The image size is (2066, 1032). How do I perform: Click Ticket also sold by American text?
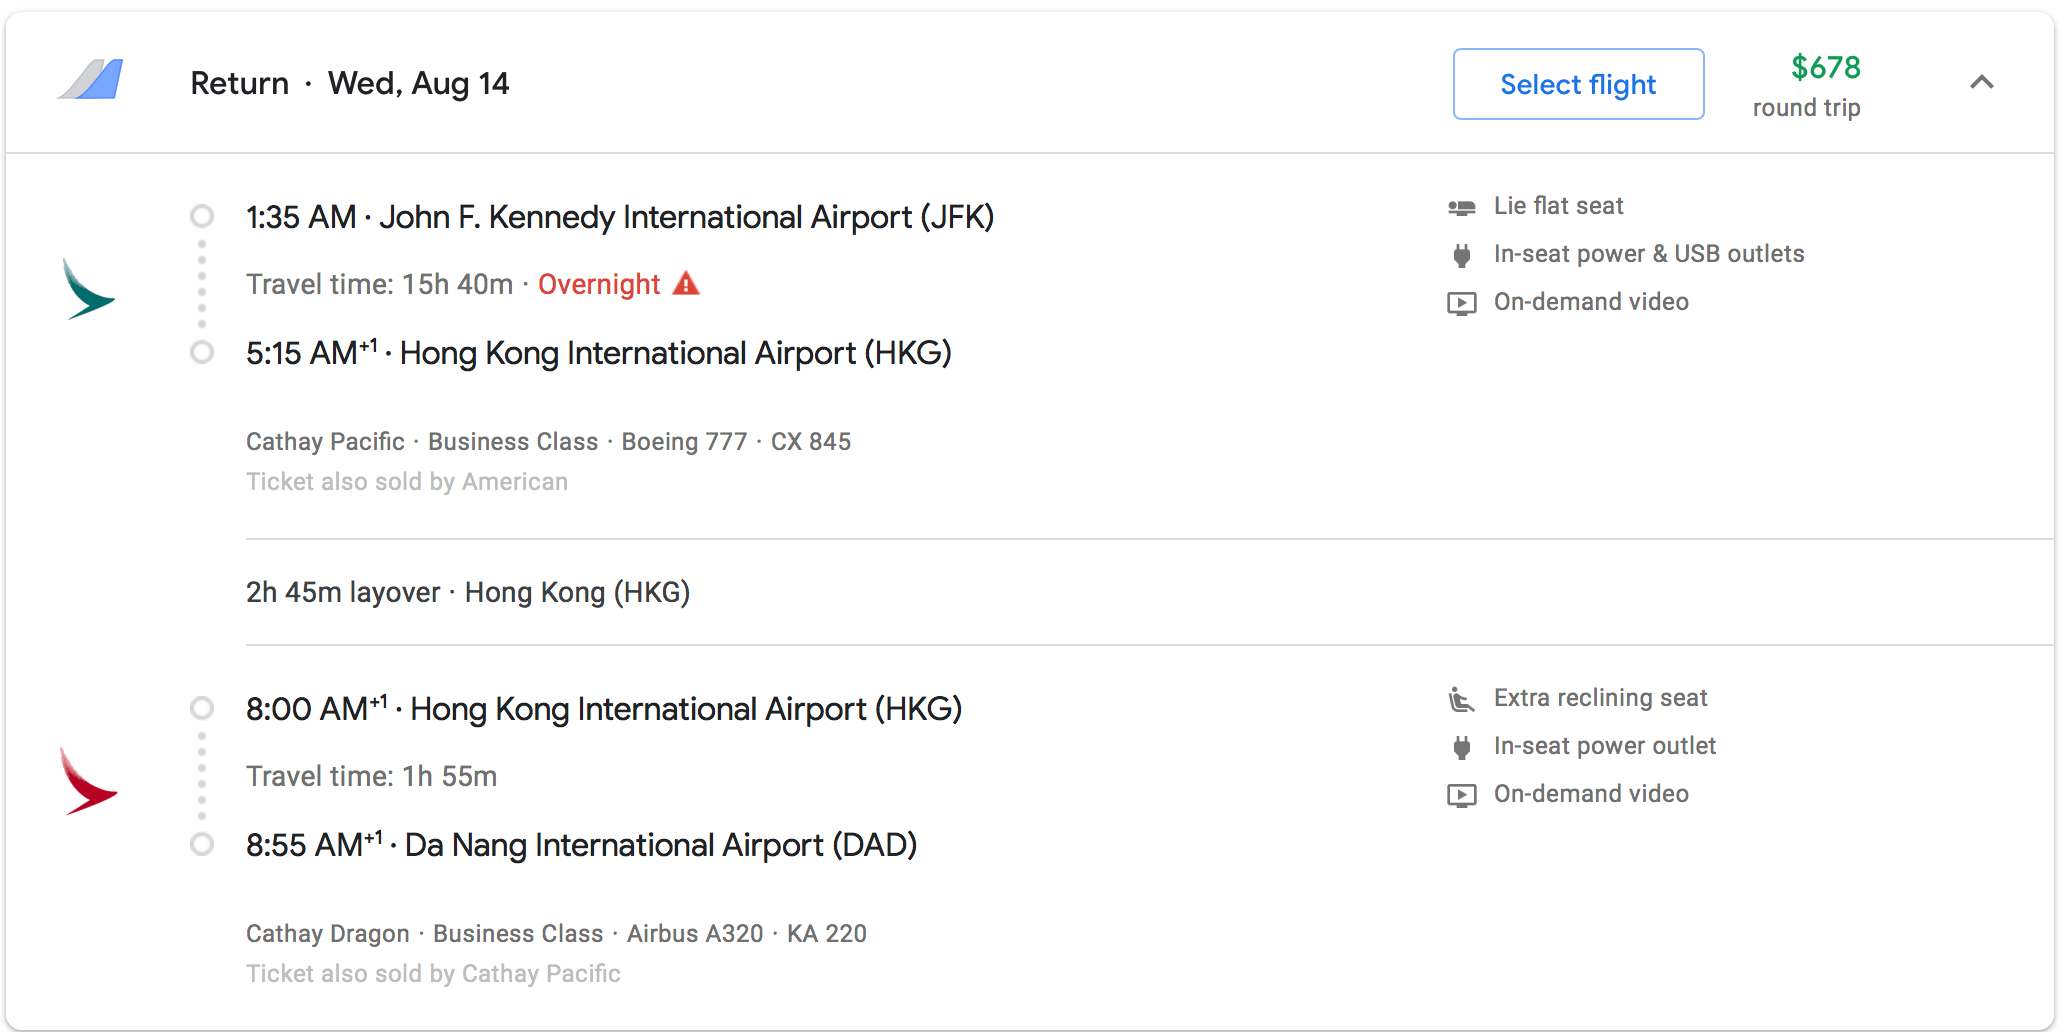[406, 482]
